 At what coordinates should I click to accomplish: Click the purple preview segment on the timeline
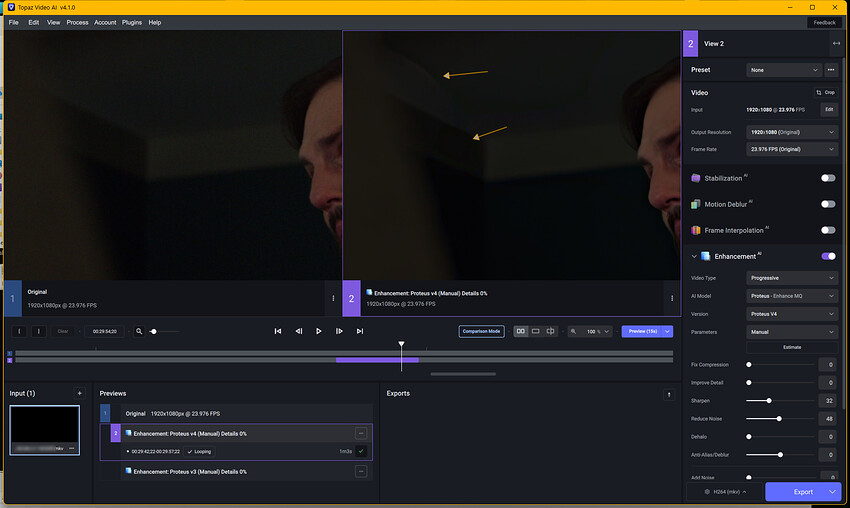pyautogui.click(x=377, y=360)
